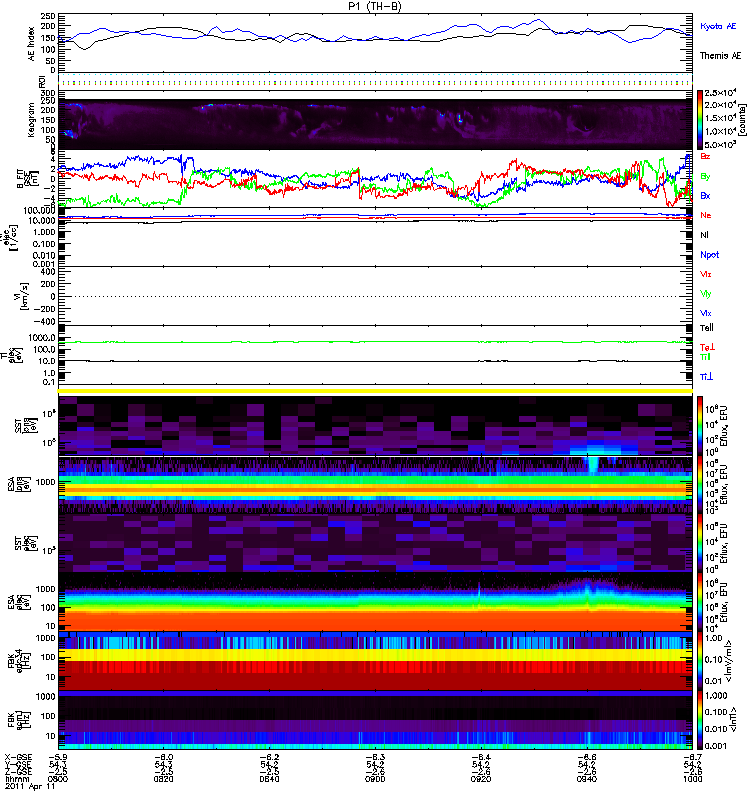Click the 0820 time tick label
Screen dimensions: 750x800
(x=163, y=780)
